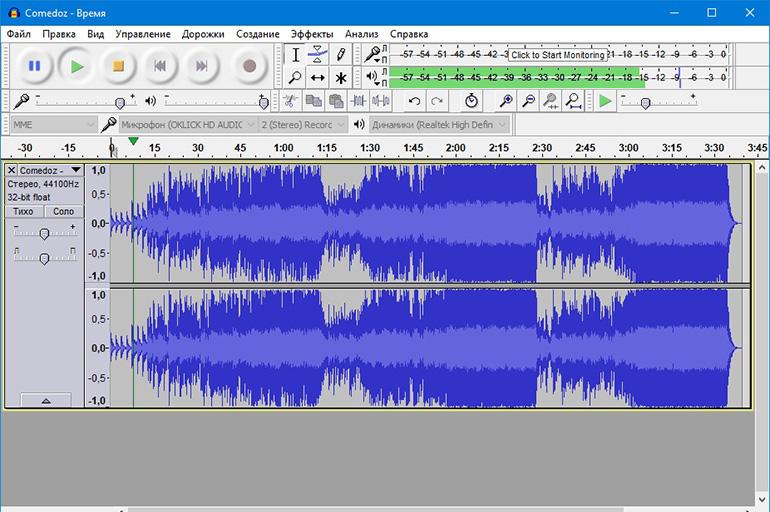Click the Silence audio icon
770x512 pixels.
pyautogui.click(x=381, y=101)
